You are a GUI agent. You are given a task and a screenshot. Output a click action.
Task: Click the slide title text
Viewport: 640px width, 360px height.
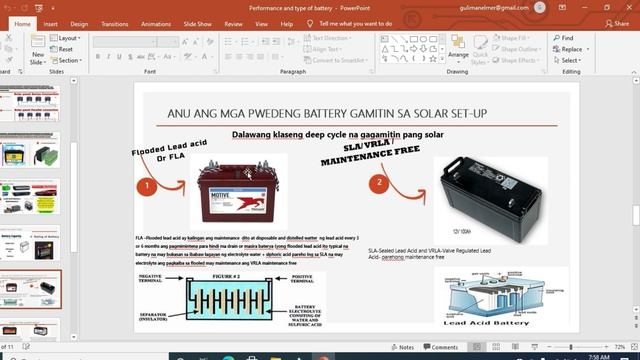pos(327,113)
